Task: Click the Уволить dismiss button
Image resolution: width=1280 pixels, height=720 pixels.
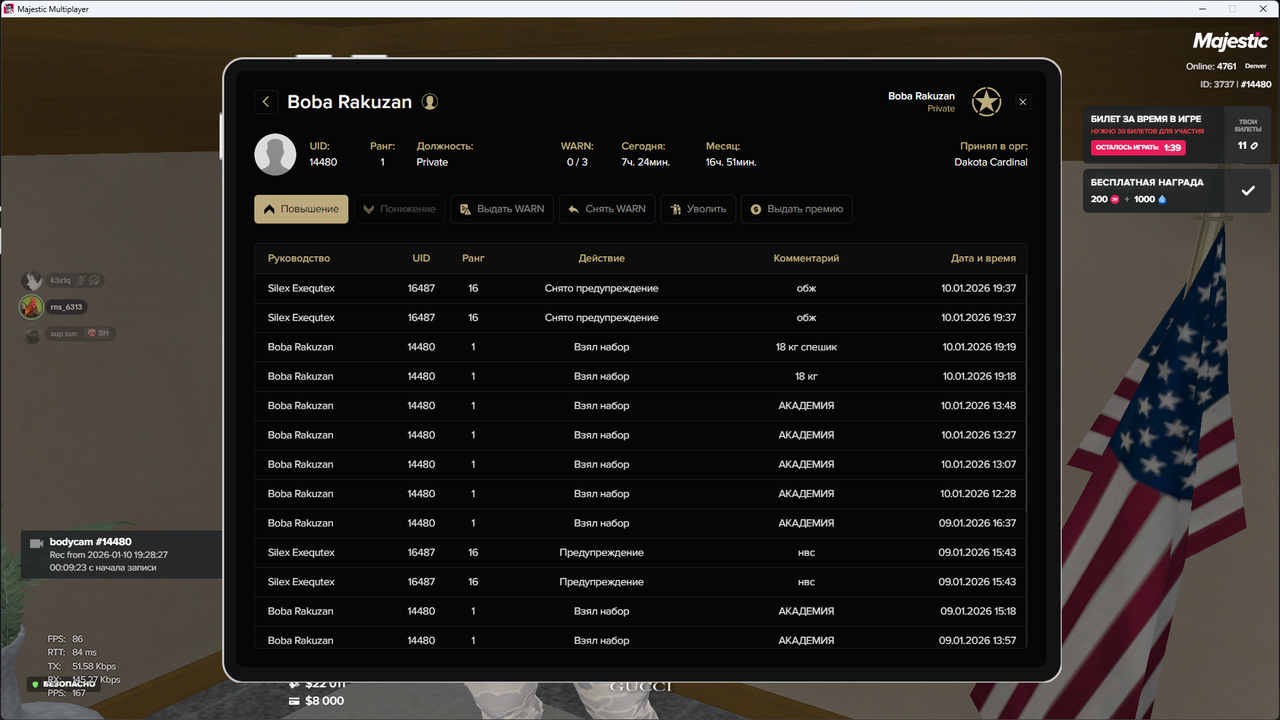Action: click(x=698, y=209)
